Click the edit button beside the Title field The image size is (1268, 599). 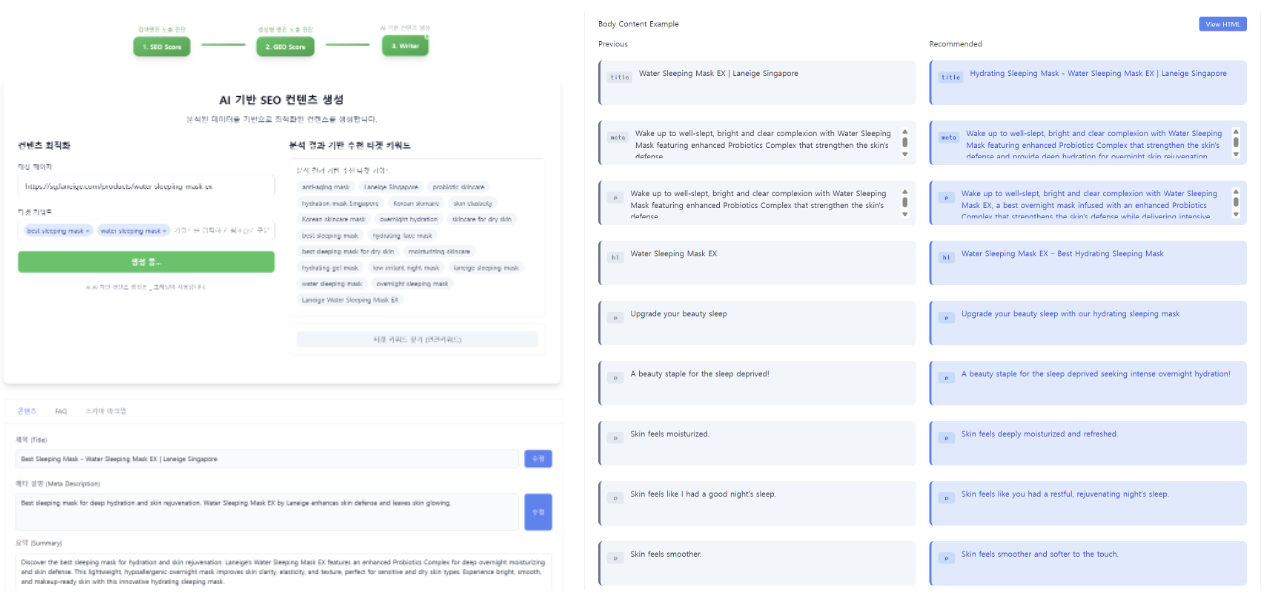point(537,459)
